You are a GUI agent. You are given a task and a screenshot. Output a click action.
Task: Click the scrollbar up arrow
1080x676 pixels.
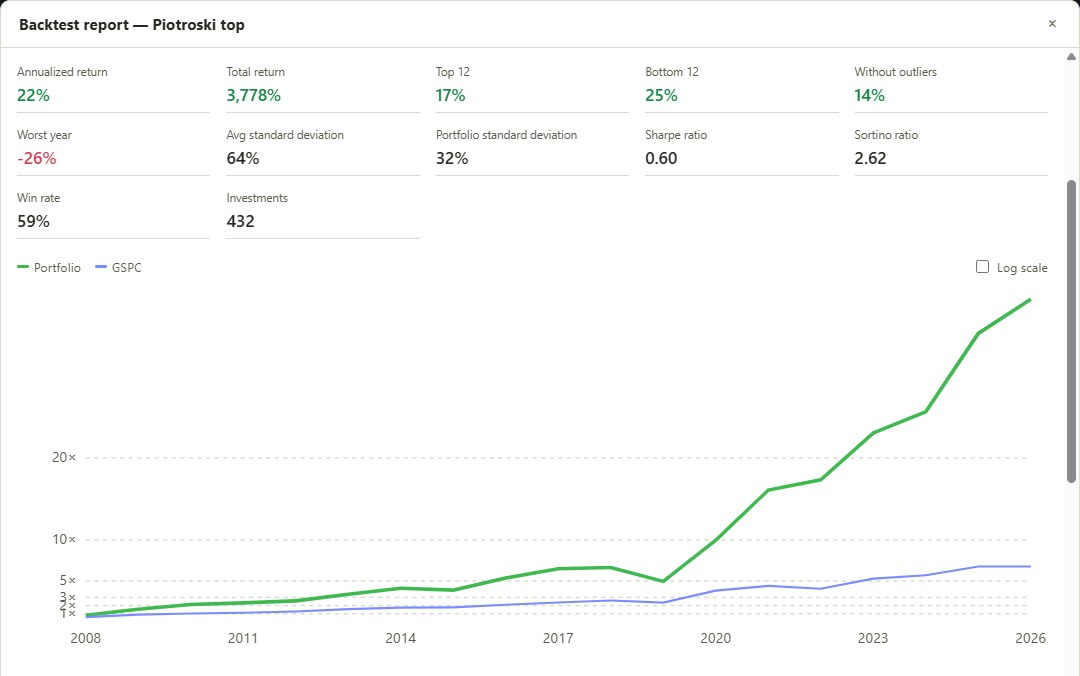(x=1071, y=57)
